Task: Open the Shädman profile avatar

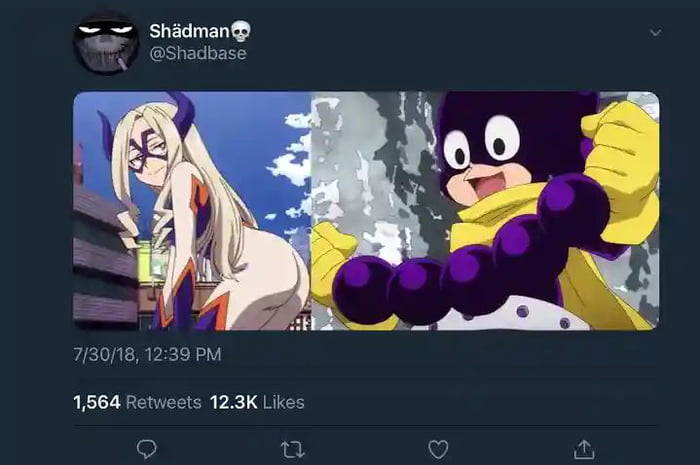Action: pyautogui.click(x=106, y=43)
